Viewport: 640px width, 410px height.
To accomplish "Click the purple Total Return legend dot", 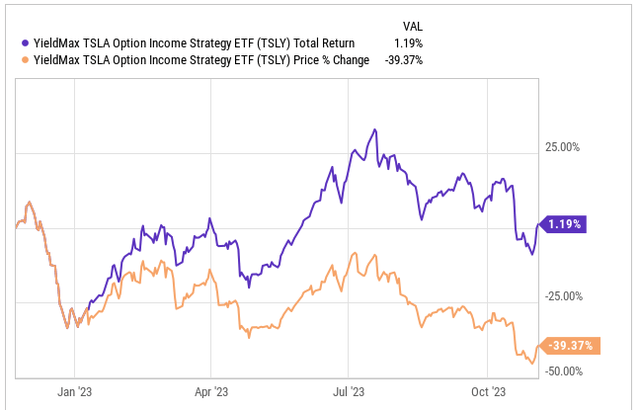I will point(26,42).
